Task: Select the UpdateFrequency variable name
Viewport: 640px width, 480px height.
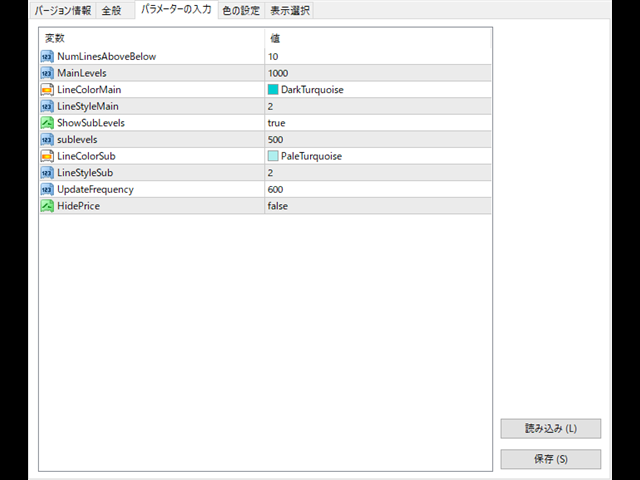Action: click(x=95, y=189)
